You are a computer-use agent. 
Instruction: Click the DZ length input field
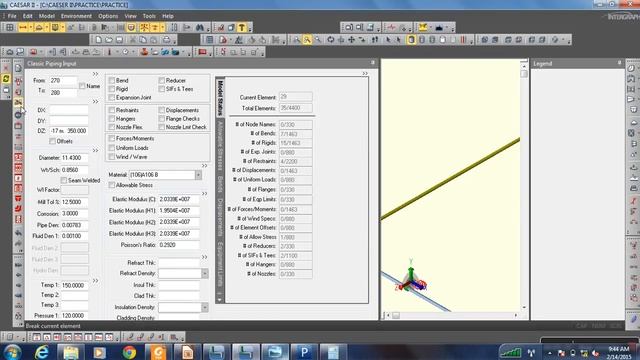click(69, 131)
